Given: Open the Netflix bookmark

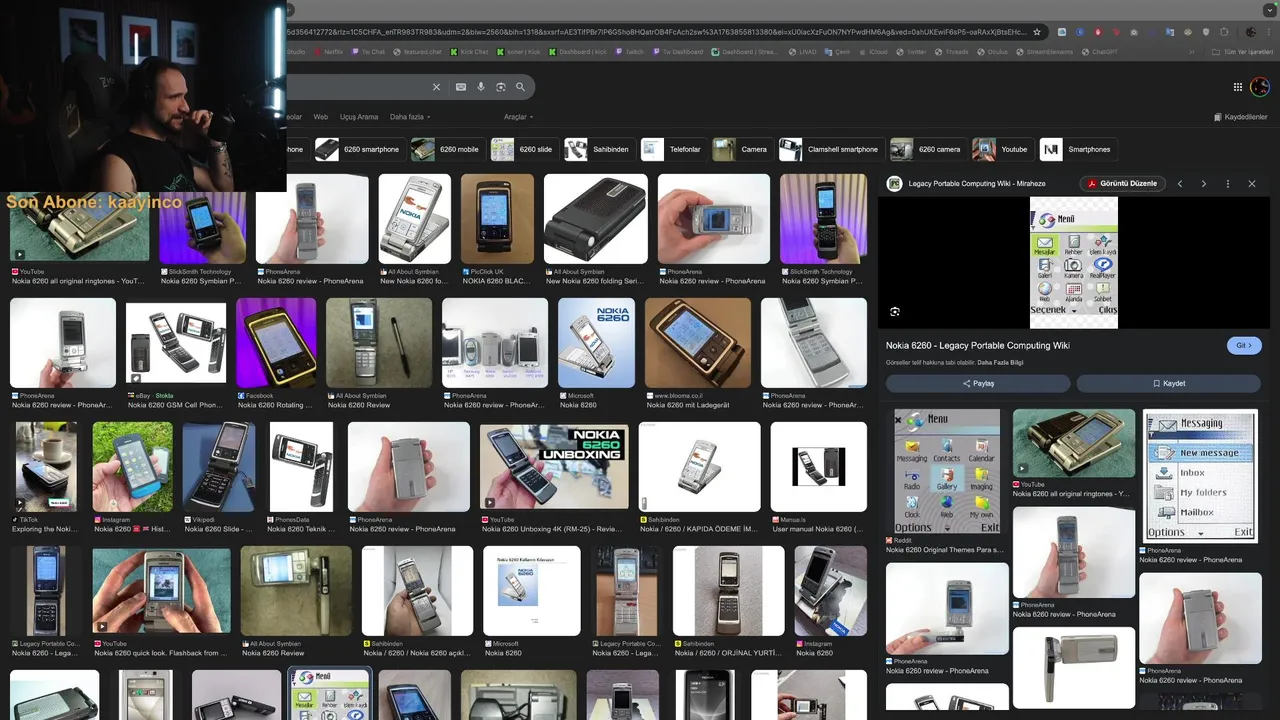Looking at the screenshot, I should tap(327, 52).
